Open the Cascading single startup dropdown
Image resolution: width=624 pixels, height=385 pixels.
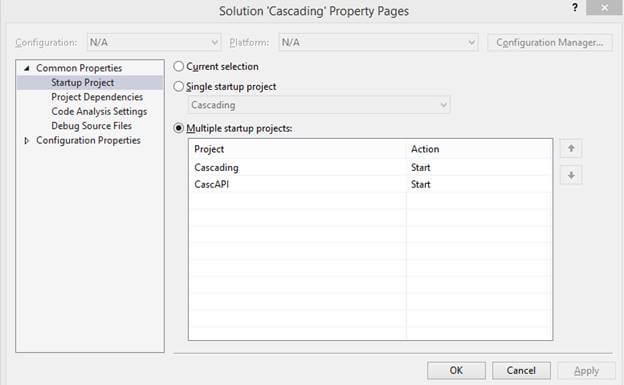click(319, 105)
